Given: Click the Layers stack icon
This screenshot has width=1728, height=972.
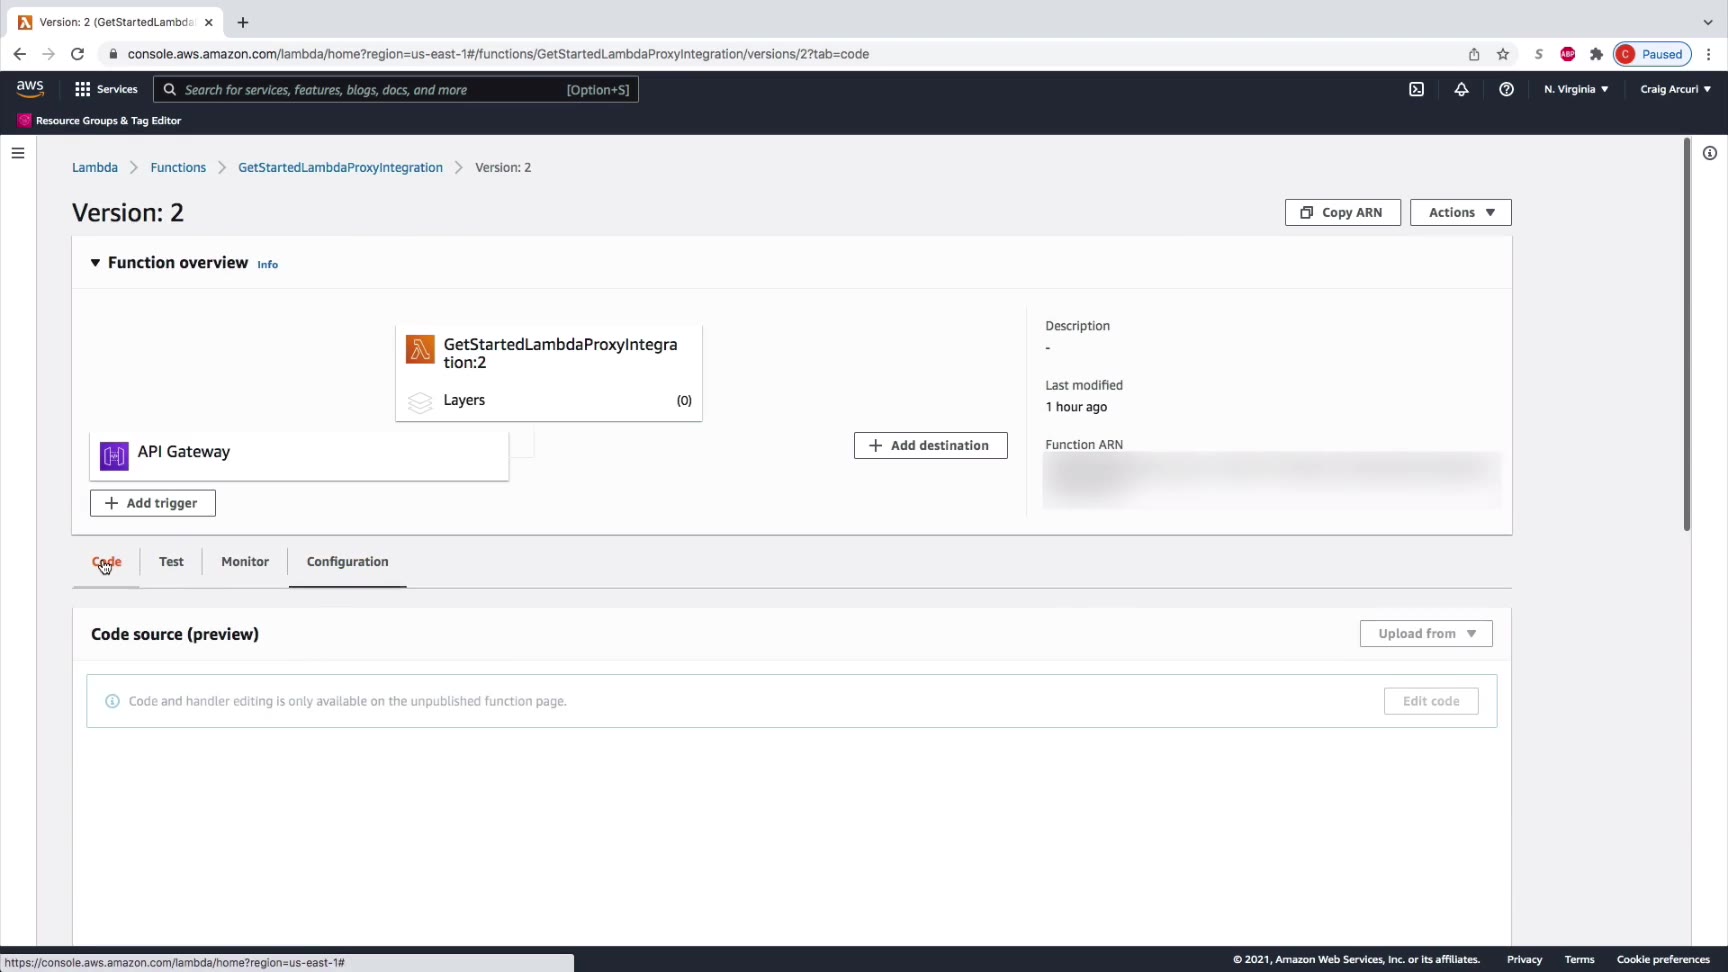Looking at the screenshot, I should (x=420, y=401).
